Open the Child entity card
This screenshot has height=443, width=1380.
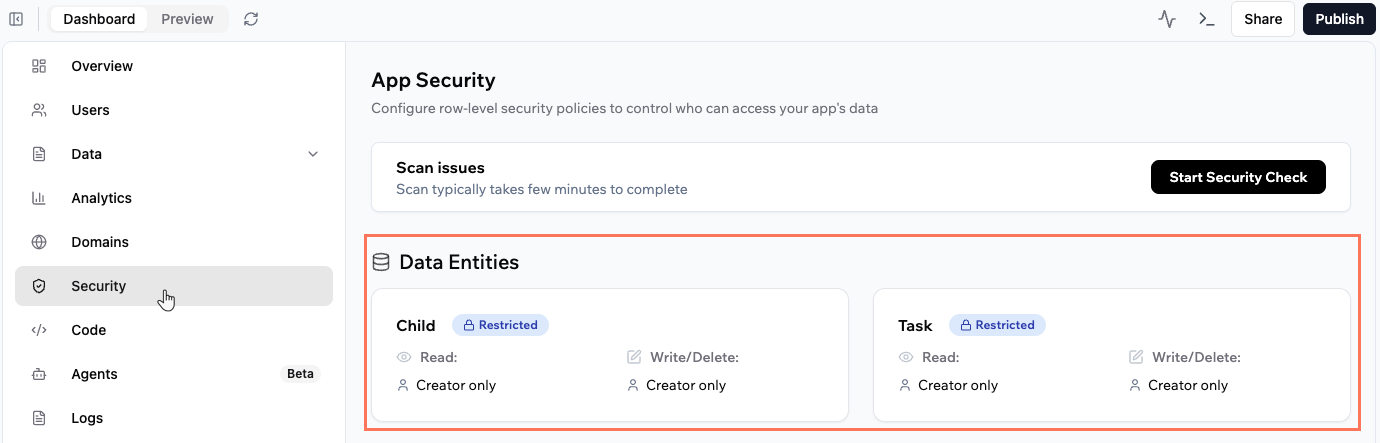pos(609,355)
